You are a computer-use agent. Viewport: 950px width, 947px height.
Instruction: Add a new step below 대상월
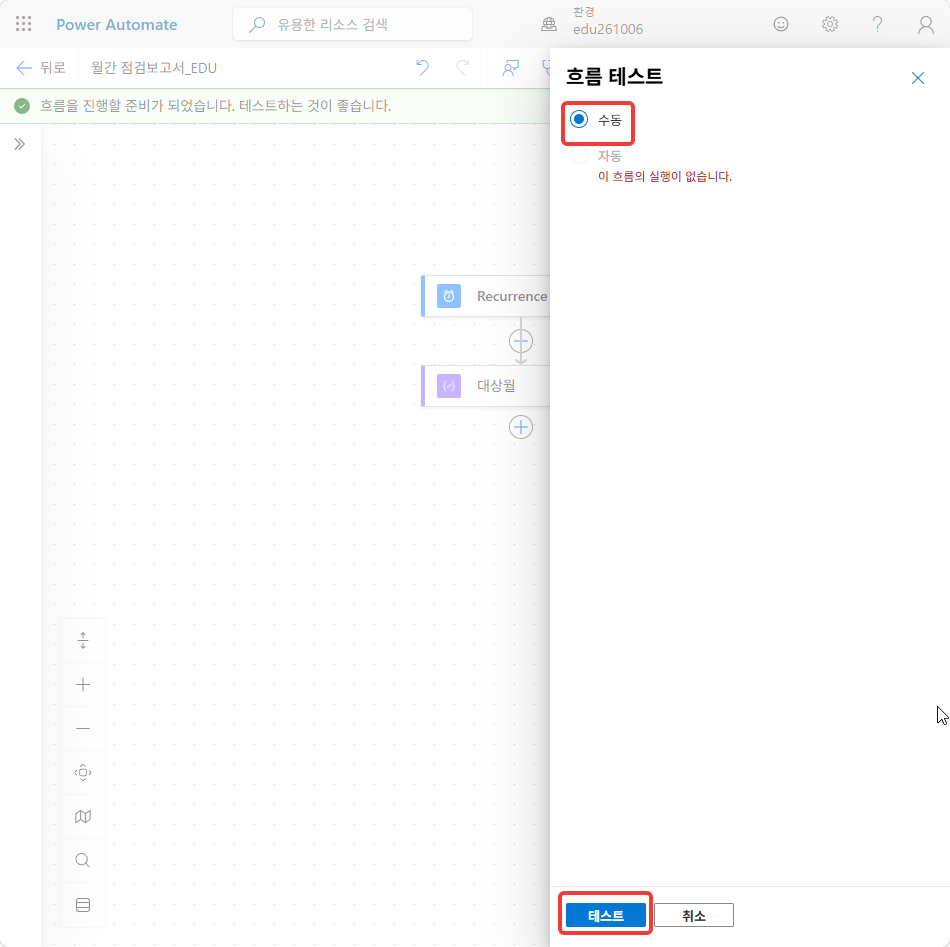(x=521, y=427)
